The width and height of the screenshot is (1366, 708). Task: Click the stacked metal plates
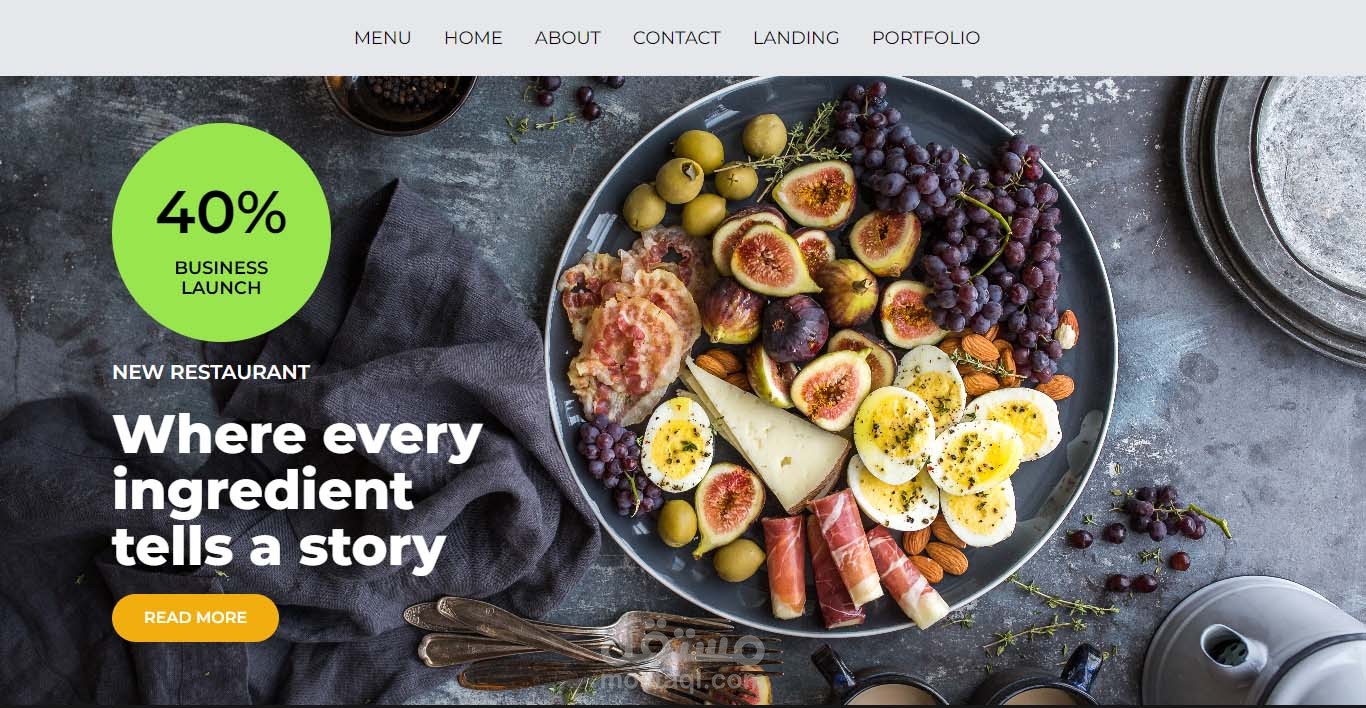click(x=1275, y=215)
